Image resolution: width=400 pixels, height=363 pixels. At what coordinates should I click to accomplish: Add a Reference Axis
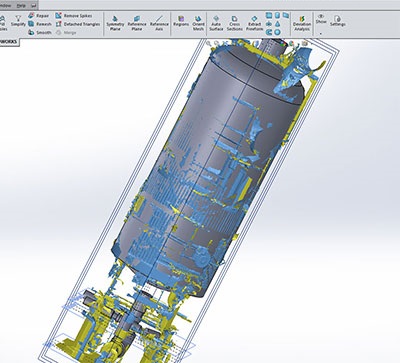pos(159,23)
